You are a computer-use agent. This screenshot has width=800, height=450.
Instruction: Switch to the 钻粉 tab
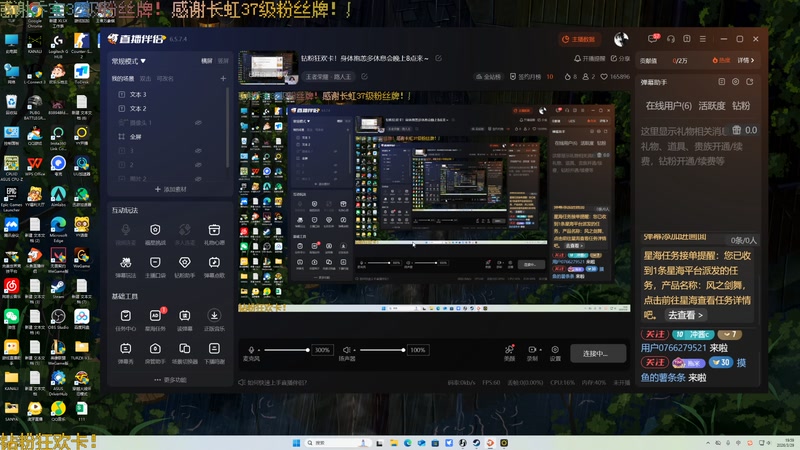click(x=741, y=106)
